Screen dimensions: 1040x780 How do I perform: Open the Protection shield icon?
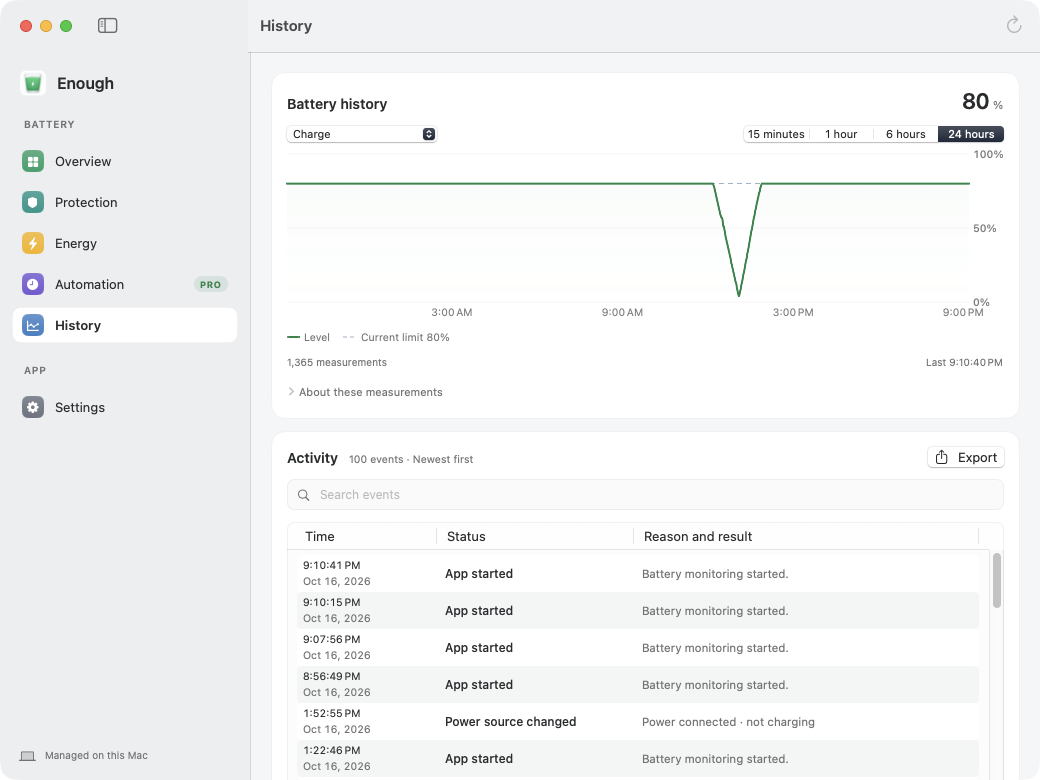point(32,202)
